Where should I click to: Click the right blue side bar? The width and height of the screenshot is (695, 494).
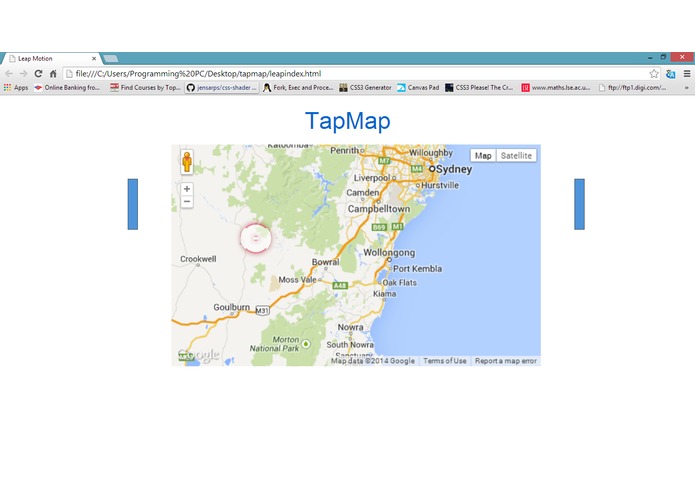coord(579,204)
